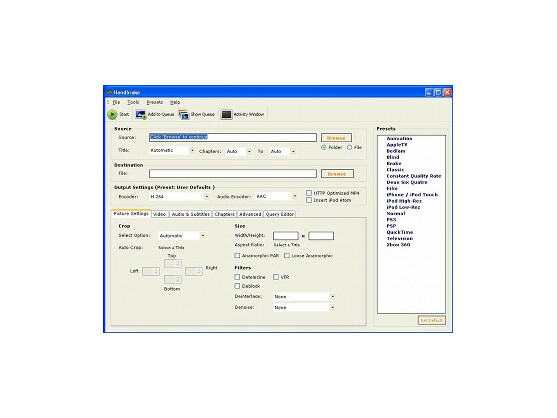Select the Xbox 360 preset
This screenshot has height=418, width=557.
[x=398, y=245]
